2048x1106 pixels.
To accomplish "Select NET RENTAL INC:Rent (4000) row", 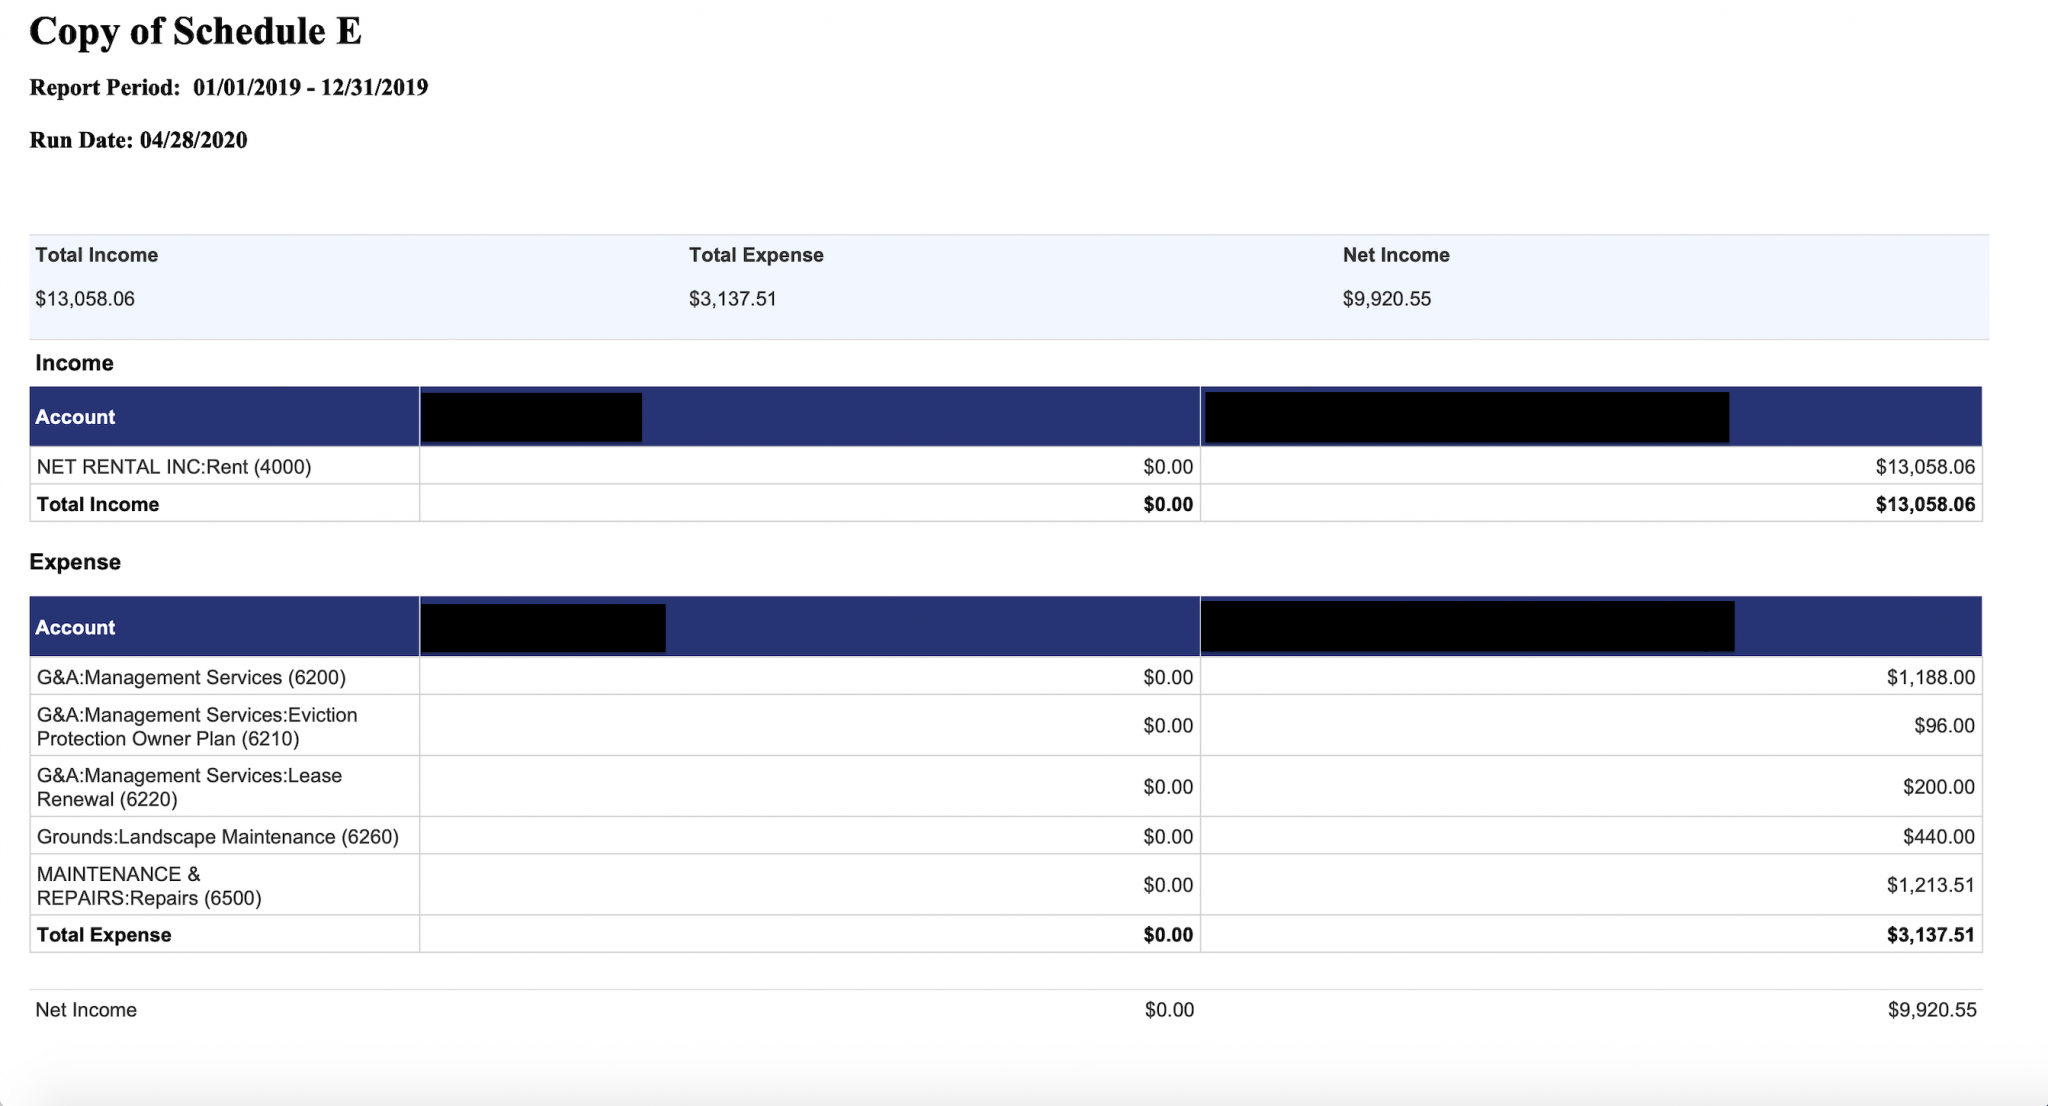I will tap(174, 467).
